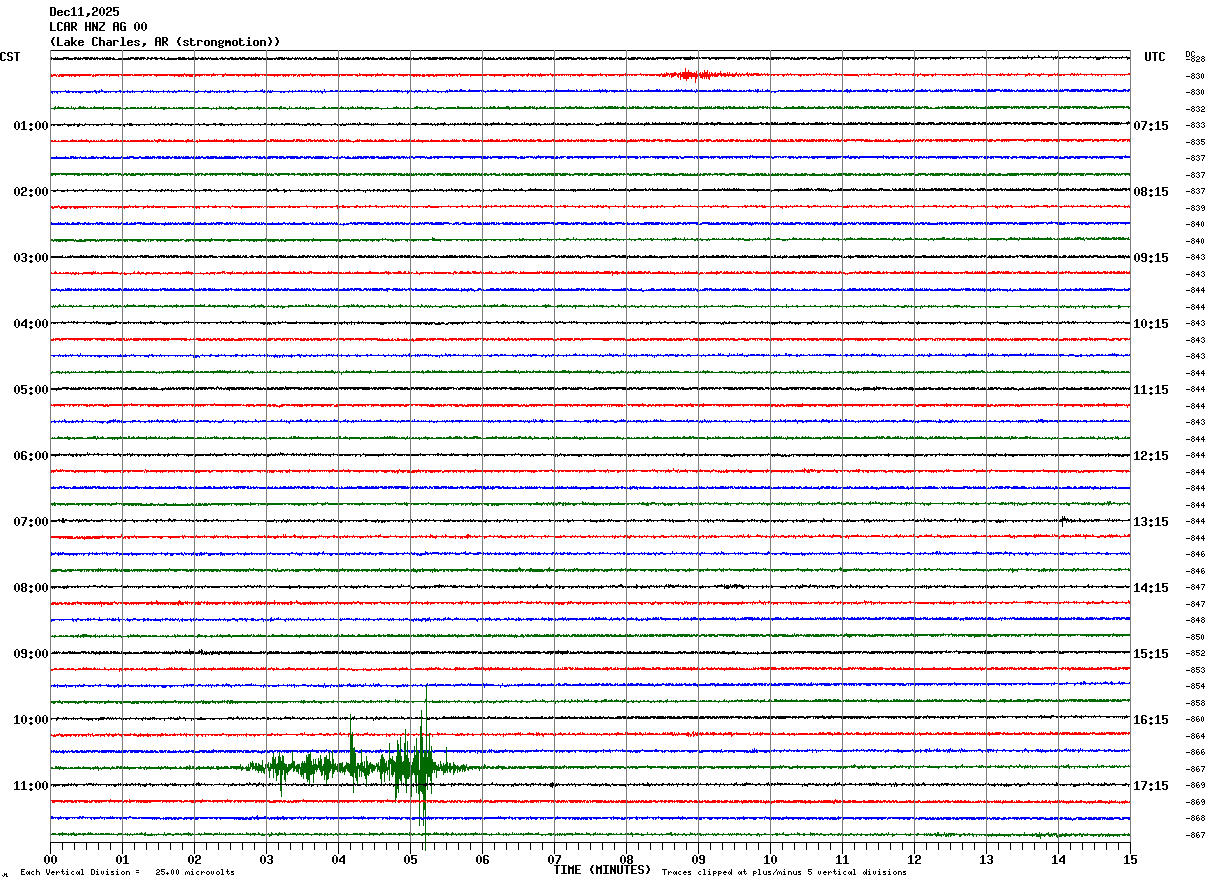Click the red seismic burst near minute 09
Viewport: 1210px width, 886px height.
point(690,75)
